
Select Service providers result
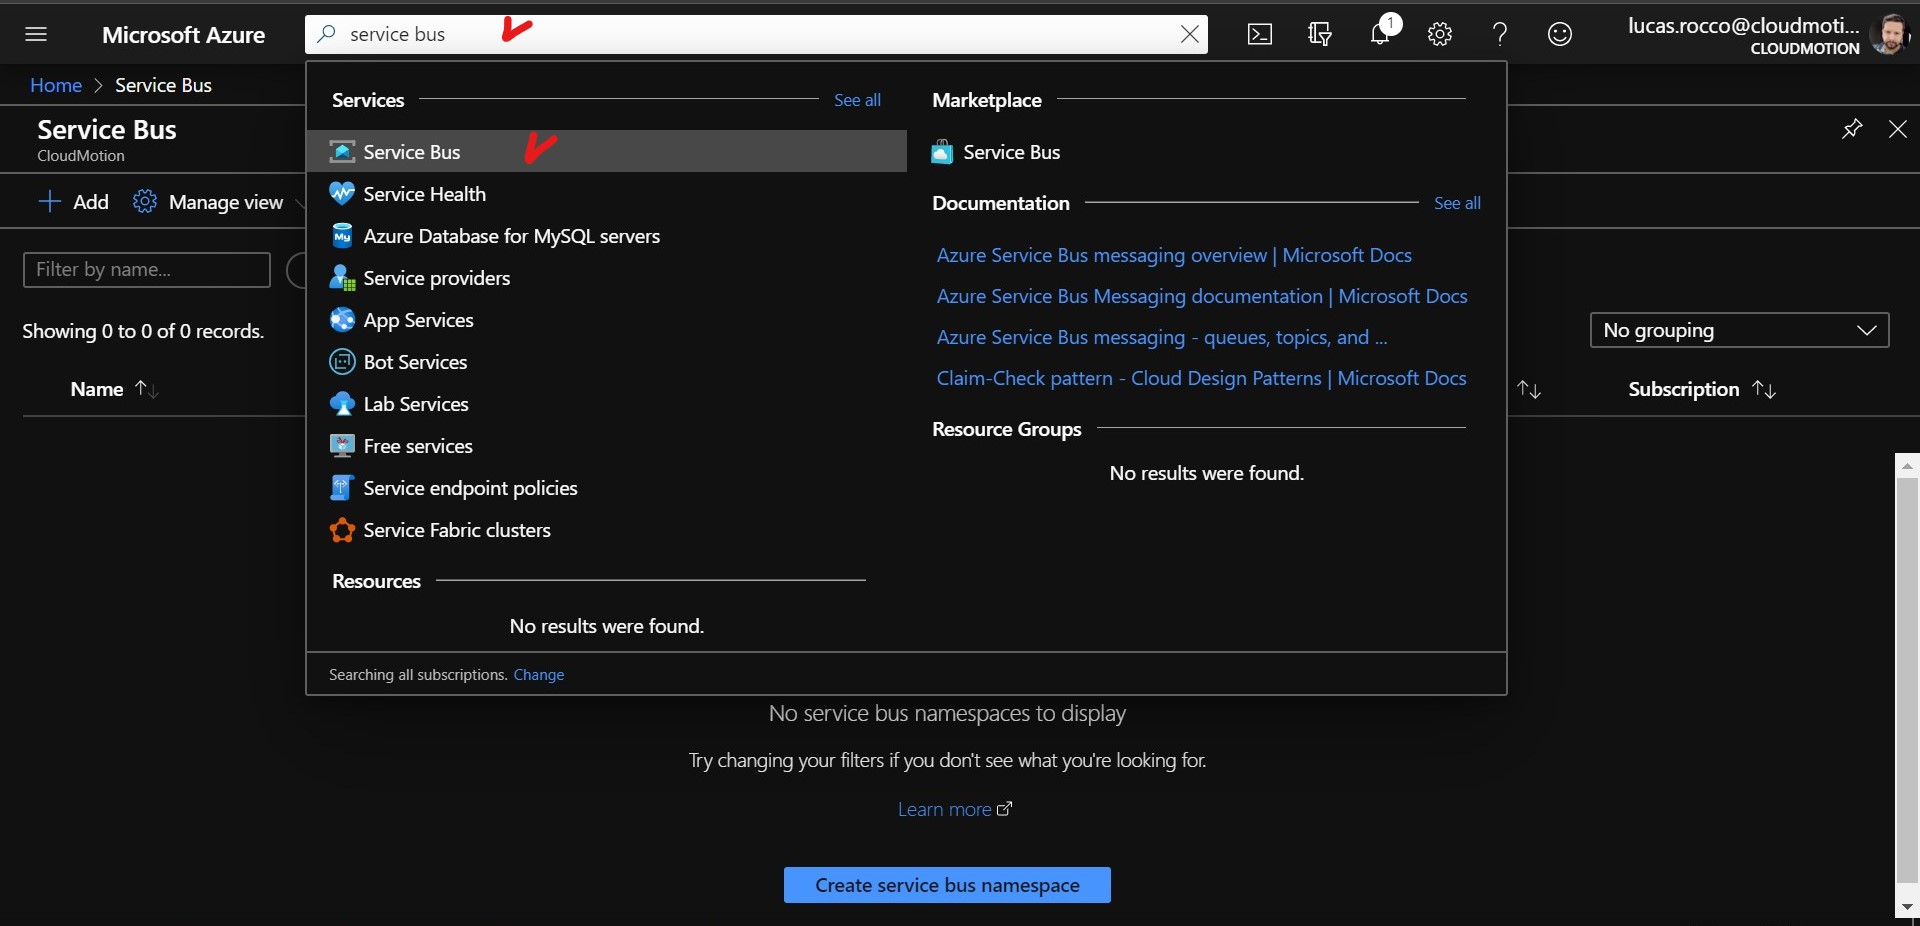point(606,278)
